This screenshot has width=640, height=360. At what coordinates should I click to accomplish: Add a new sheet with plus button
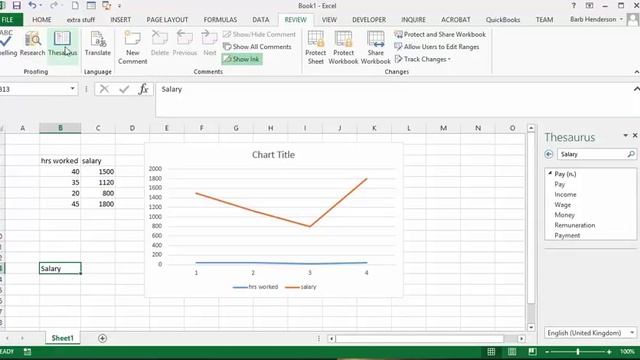[102, 338]
